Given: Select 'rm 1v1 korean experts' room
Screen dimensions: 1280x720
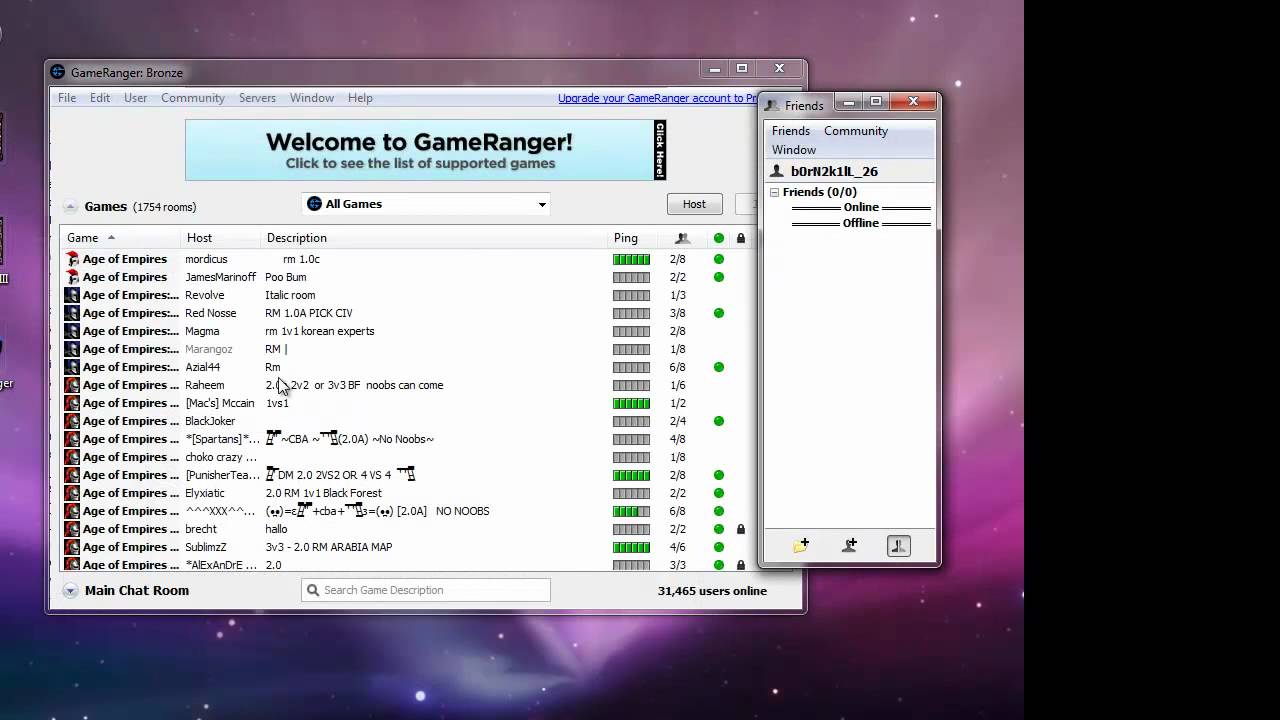Looking at the screenshot, I should (x=320, y=331).
